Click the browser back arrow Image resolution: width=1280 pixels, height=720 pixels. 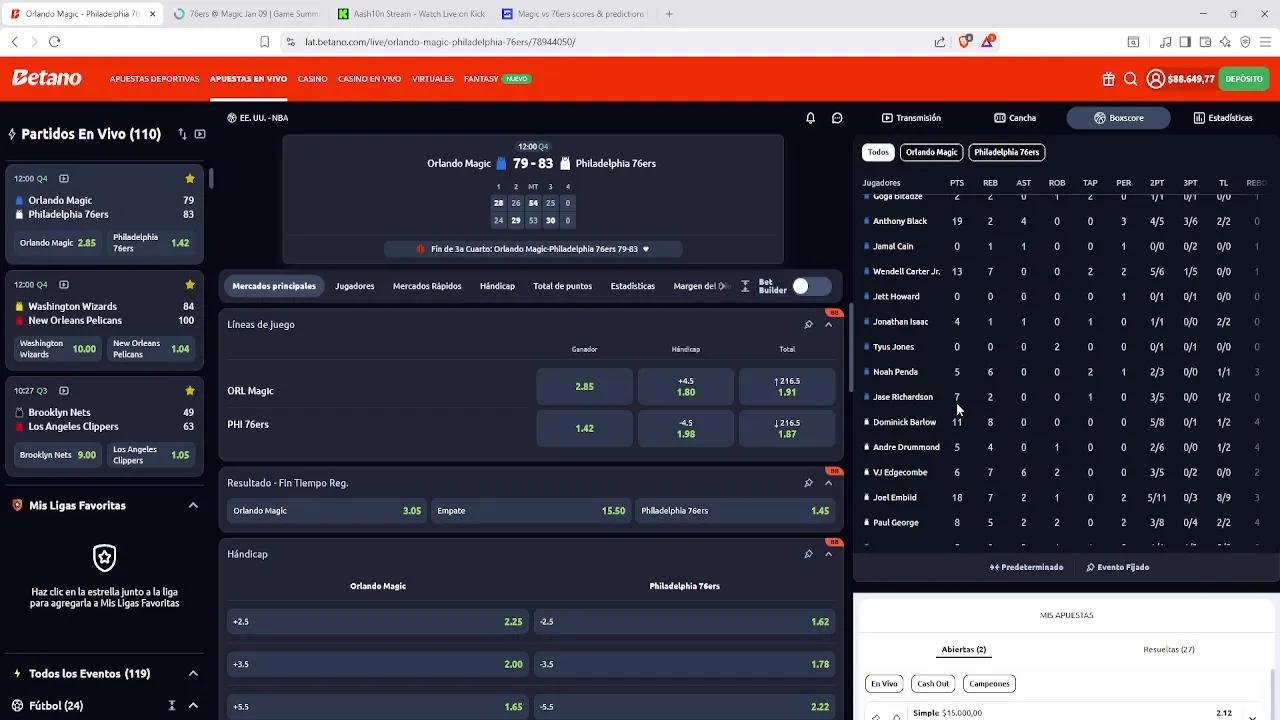click(14, 42)
